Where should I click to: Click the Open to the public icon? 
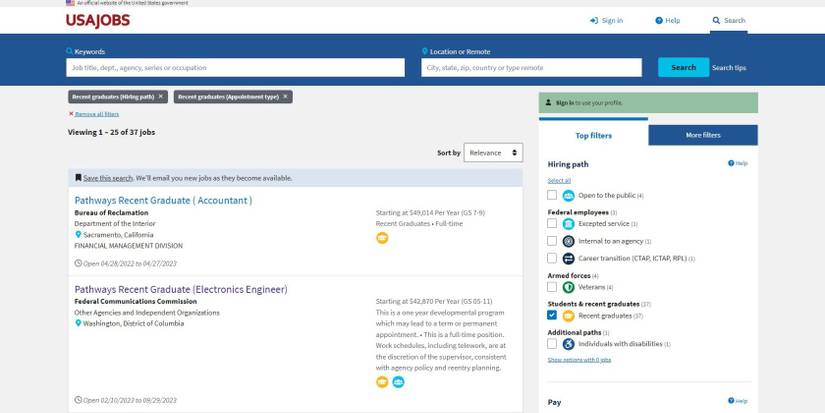[x=568, y=196]
